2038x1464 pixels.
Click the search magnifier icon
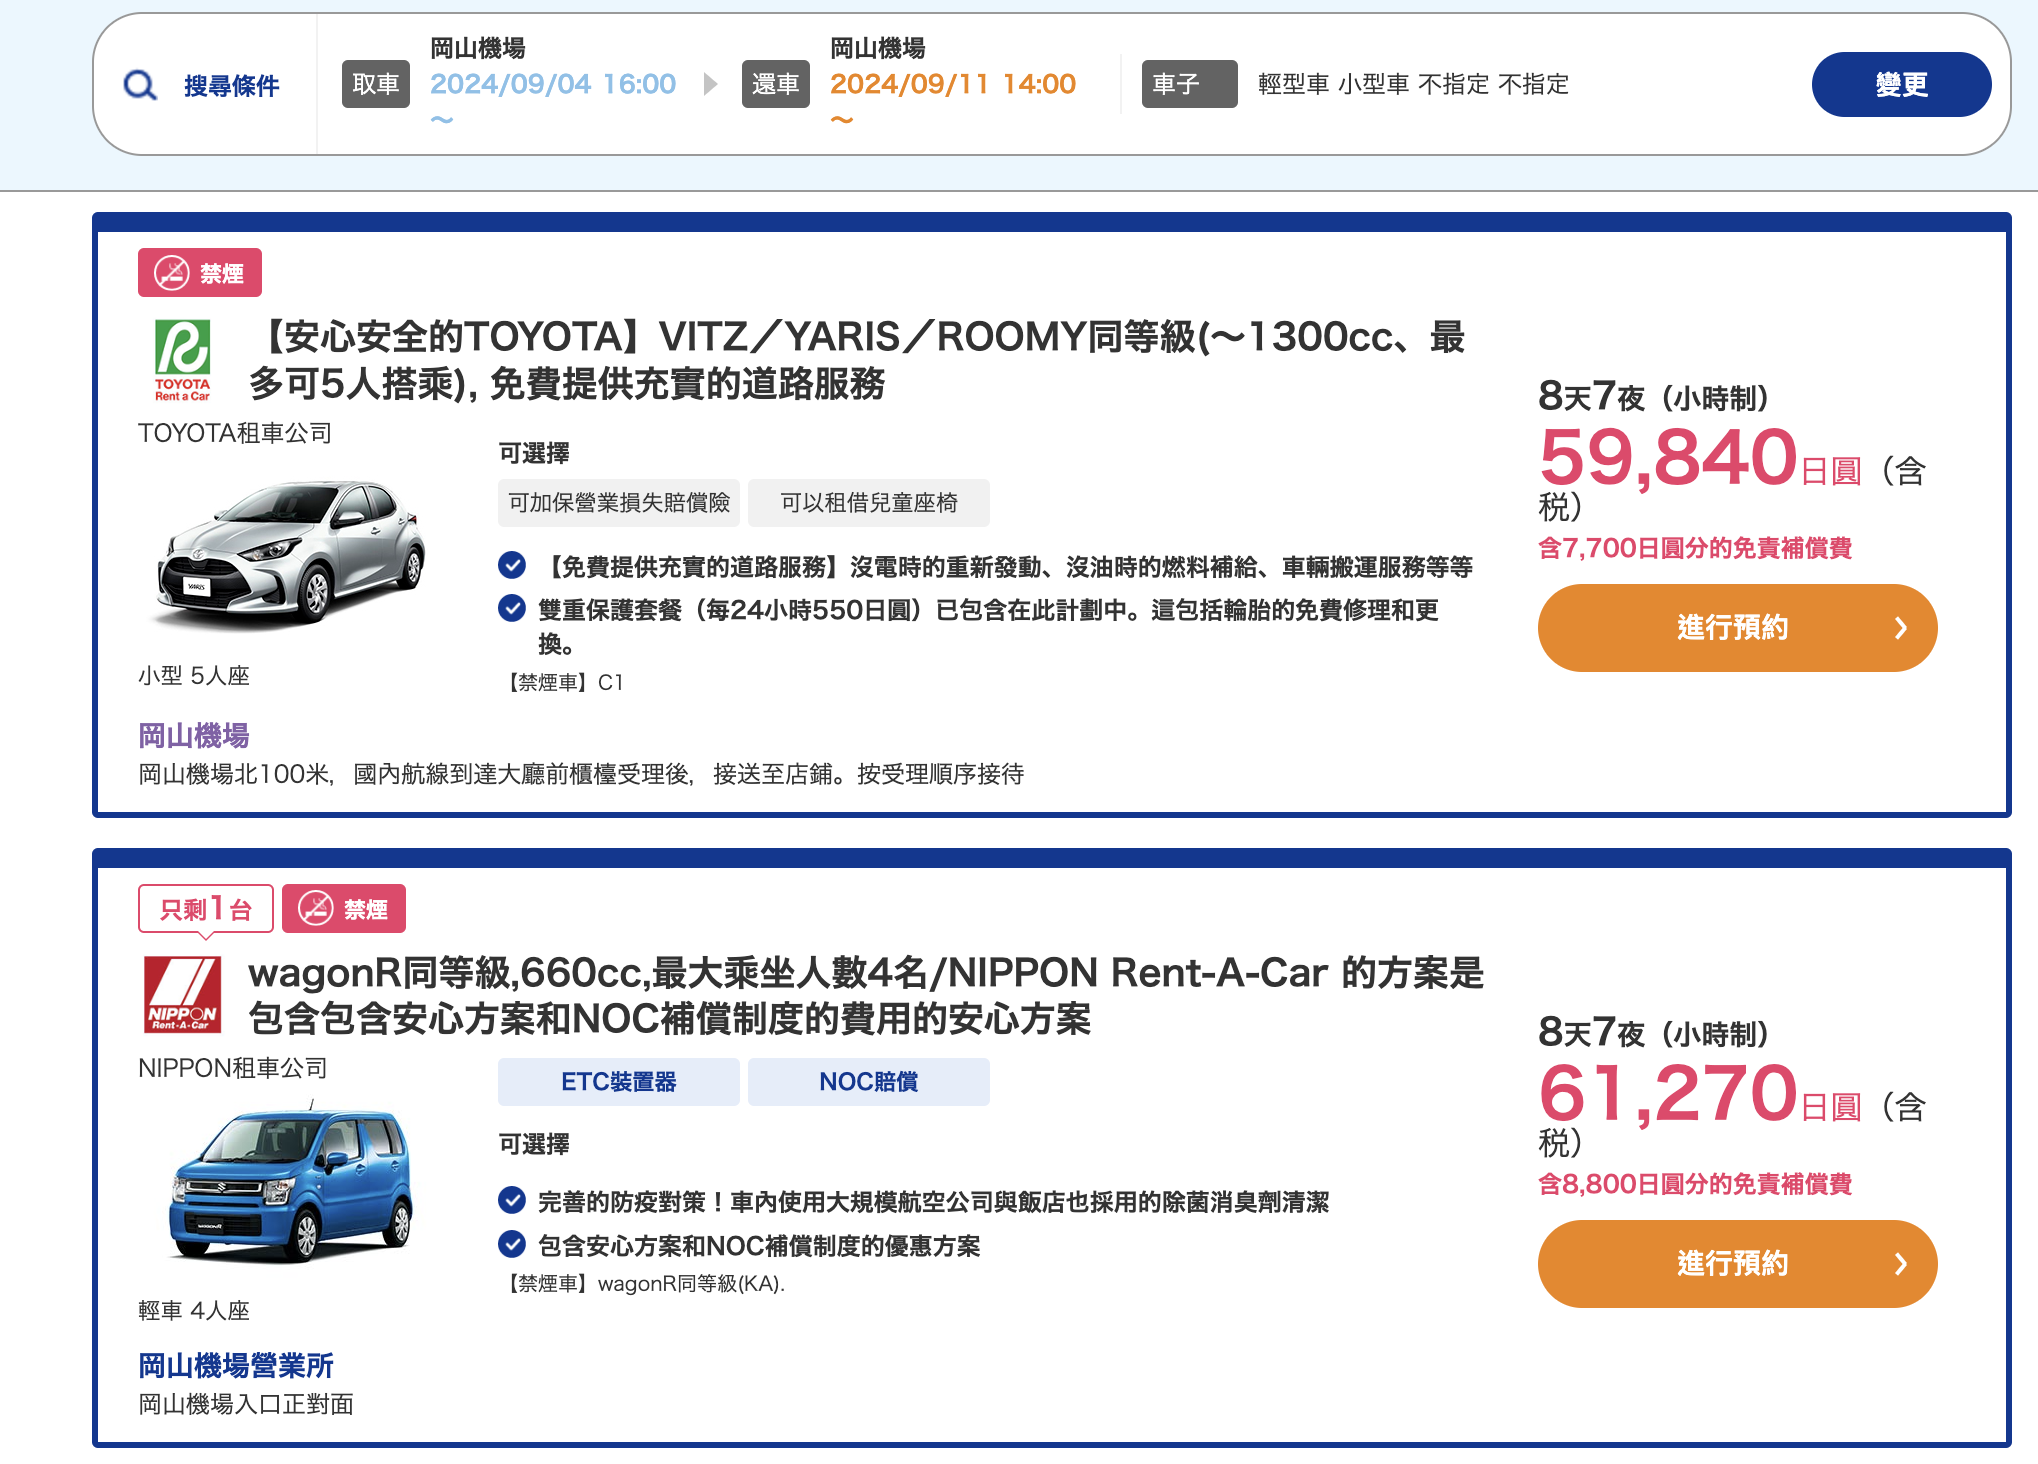[x=140, y=85]
